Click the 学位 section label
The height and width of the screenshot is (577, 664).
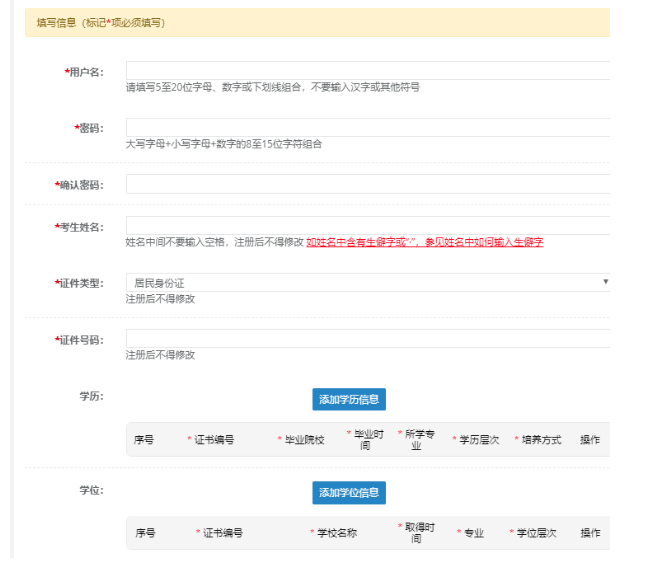coord(91,490)
